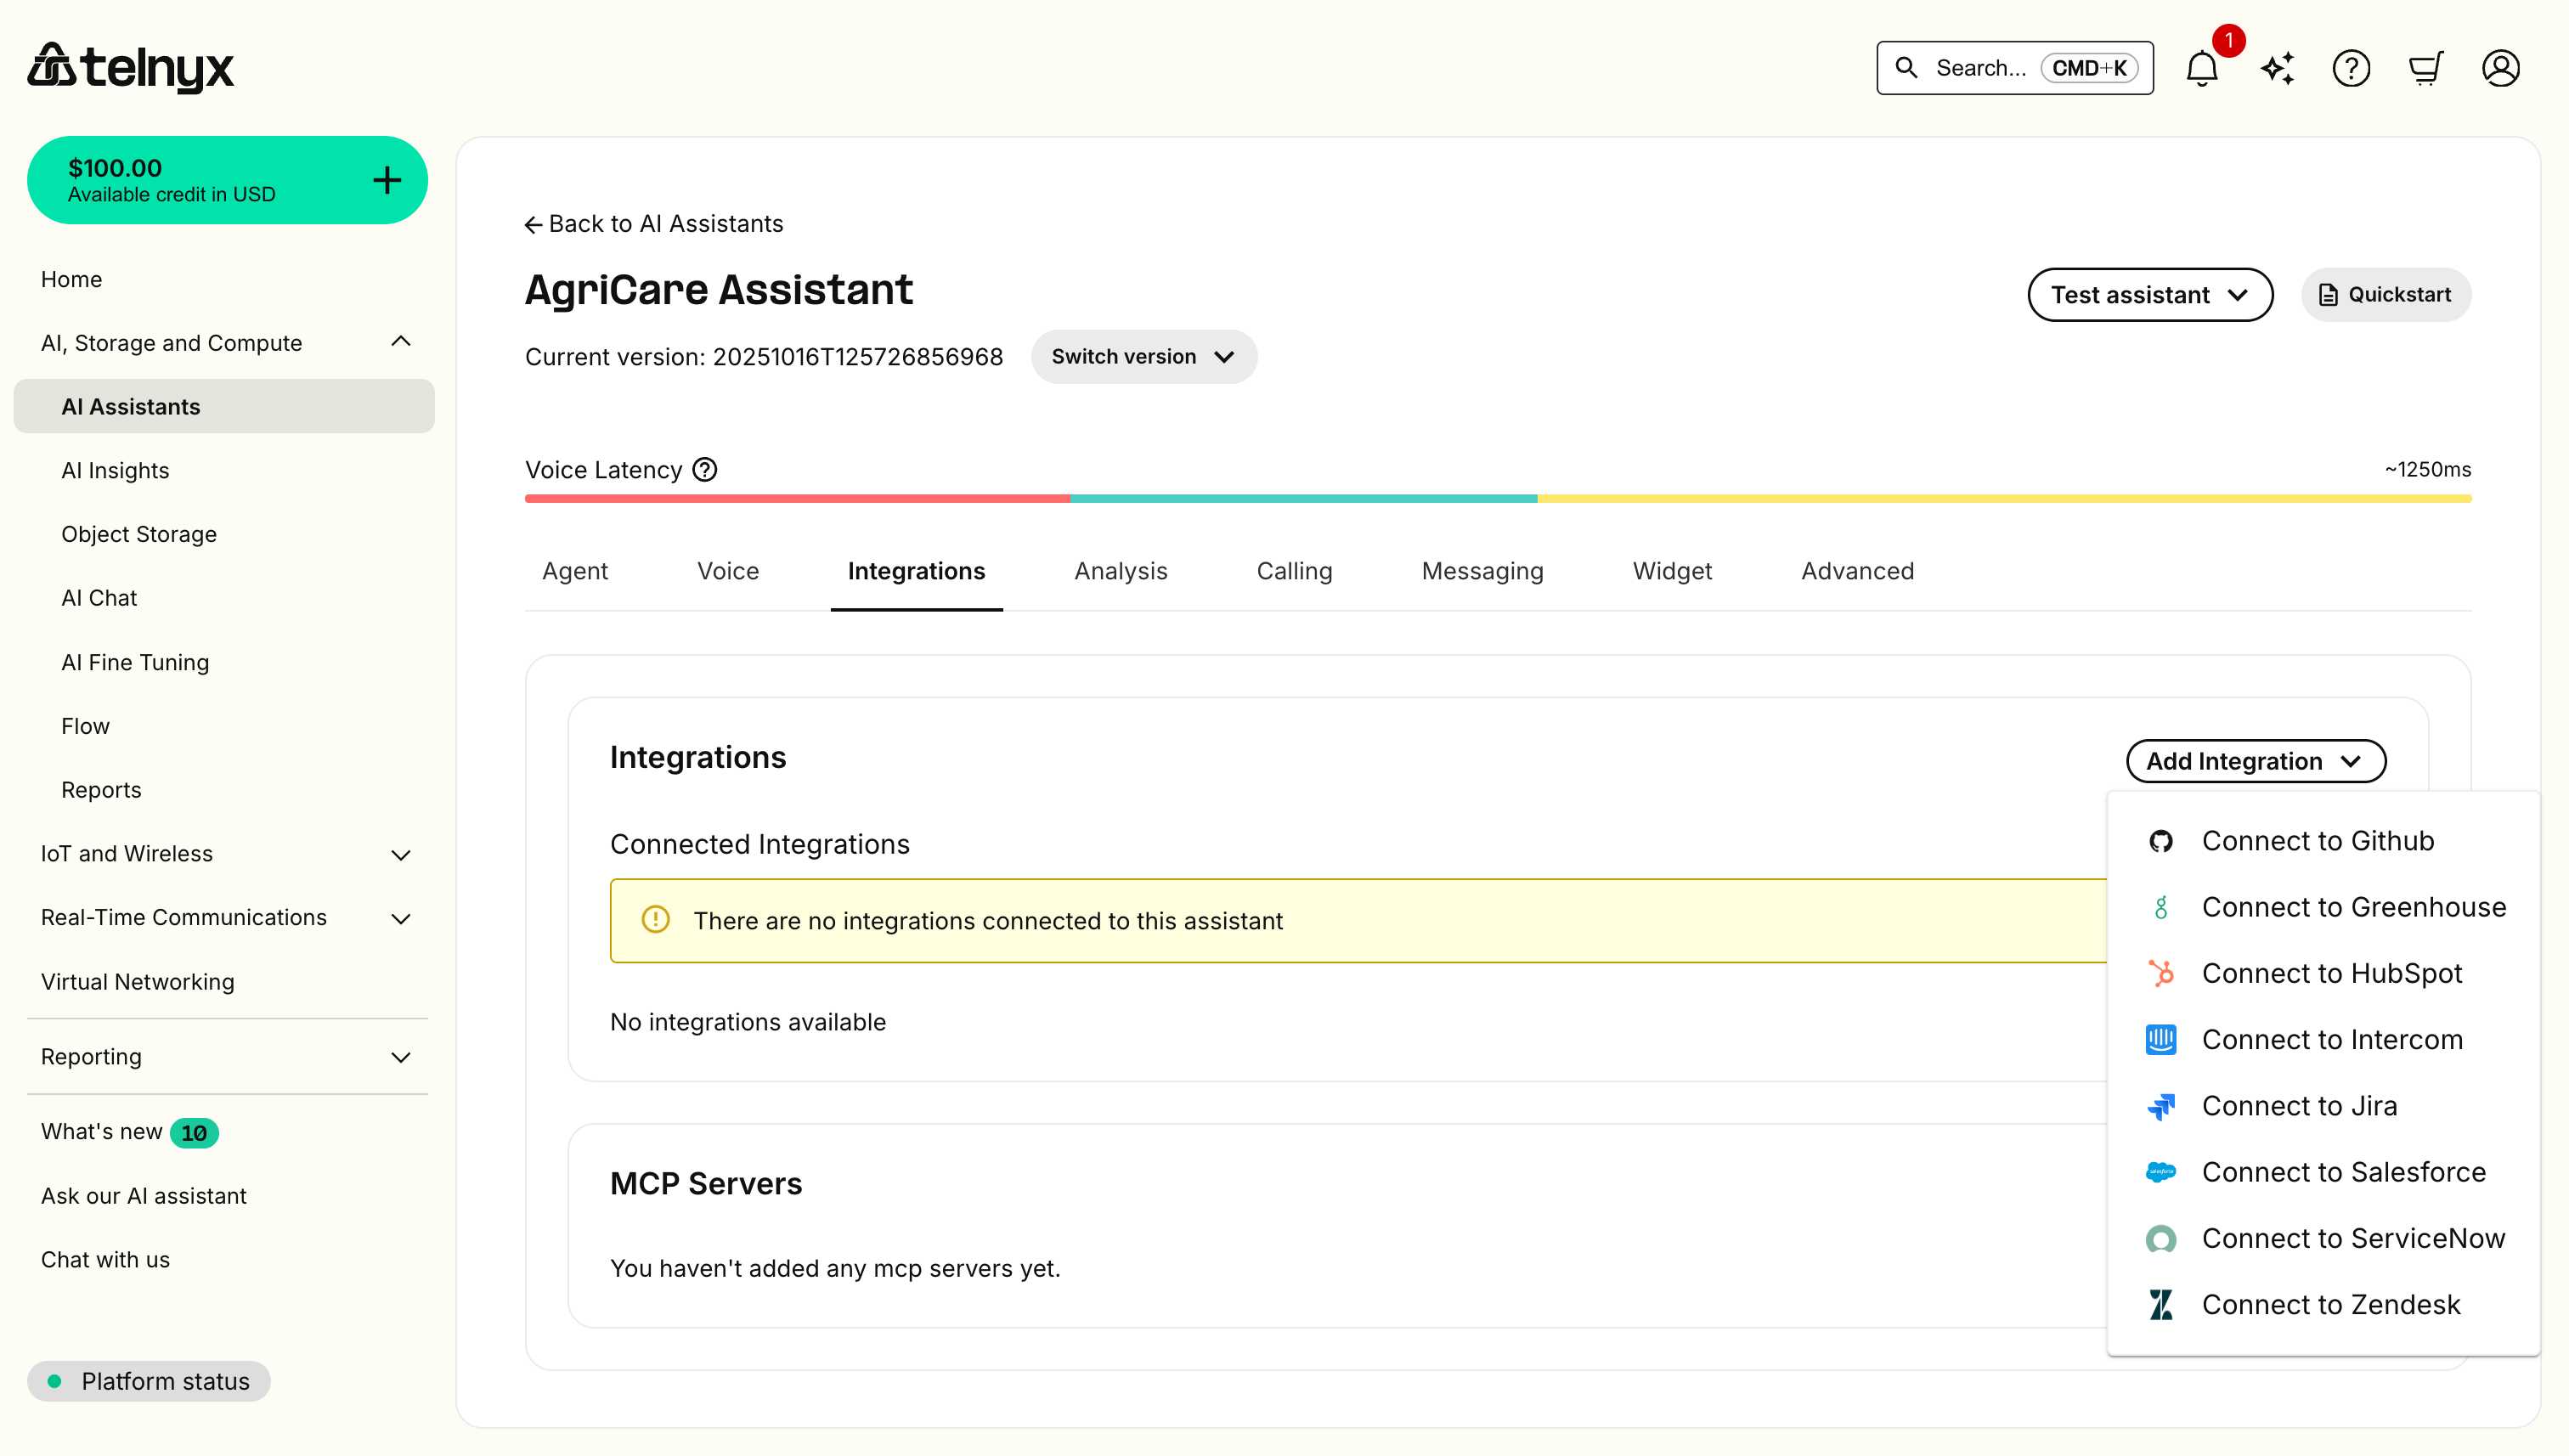Open the account profile icon

click(2501, 67)
